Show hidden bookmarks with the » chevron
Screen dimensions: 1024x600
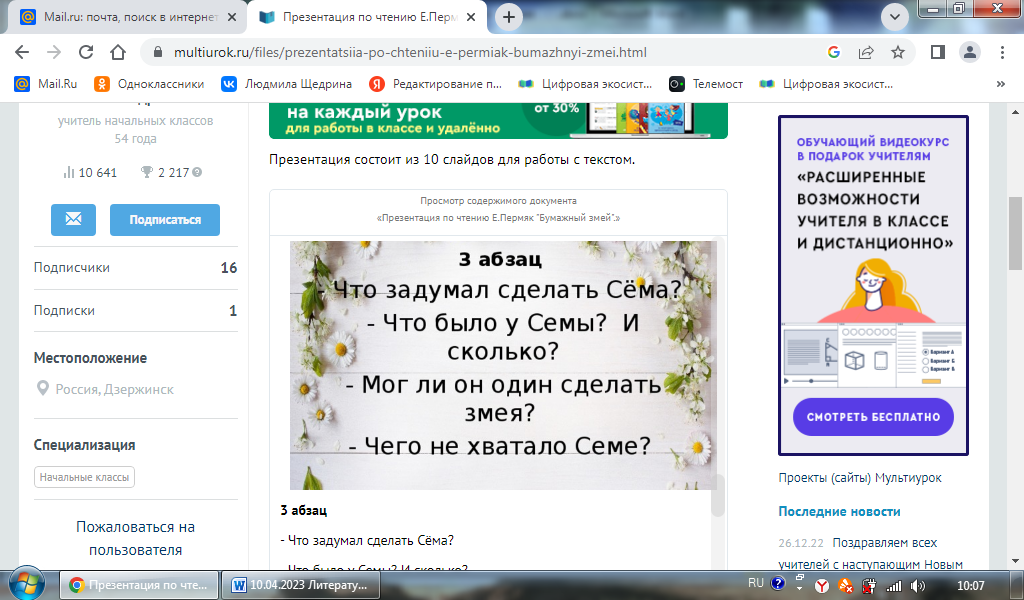(x=1000, y=84)
